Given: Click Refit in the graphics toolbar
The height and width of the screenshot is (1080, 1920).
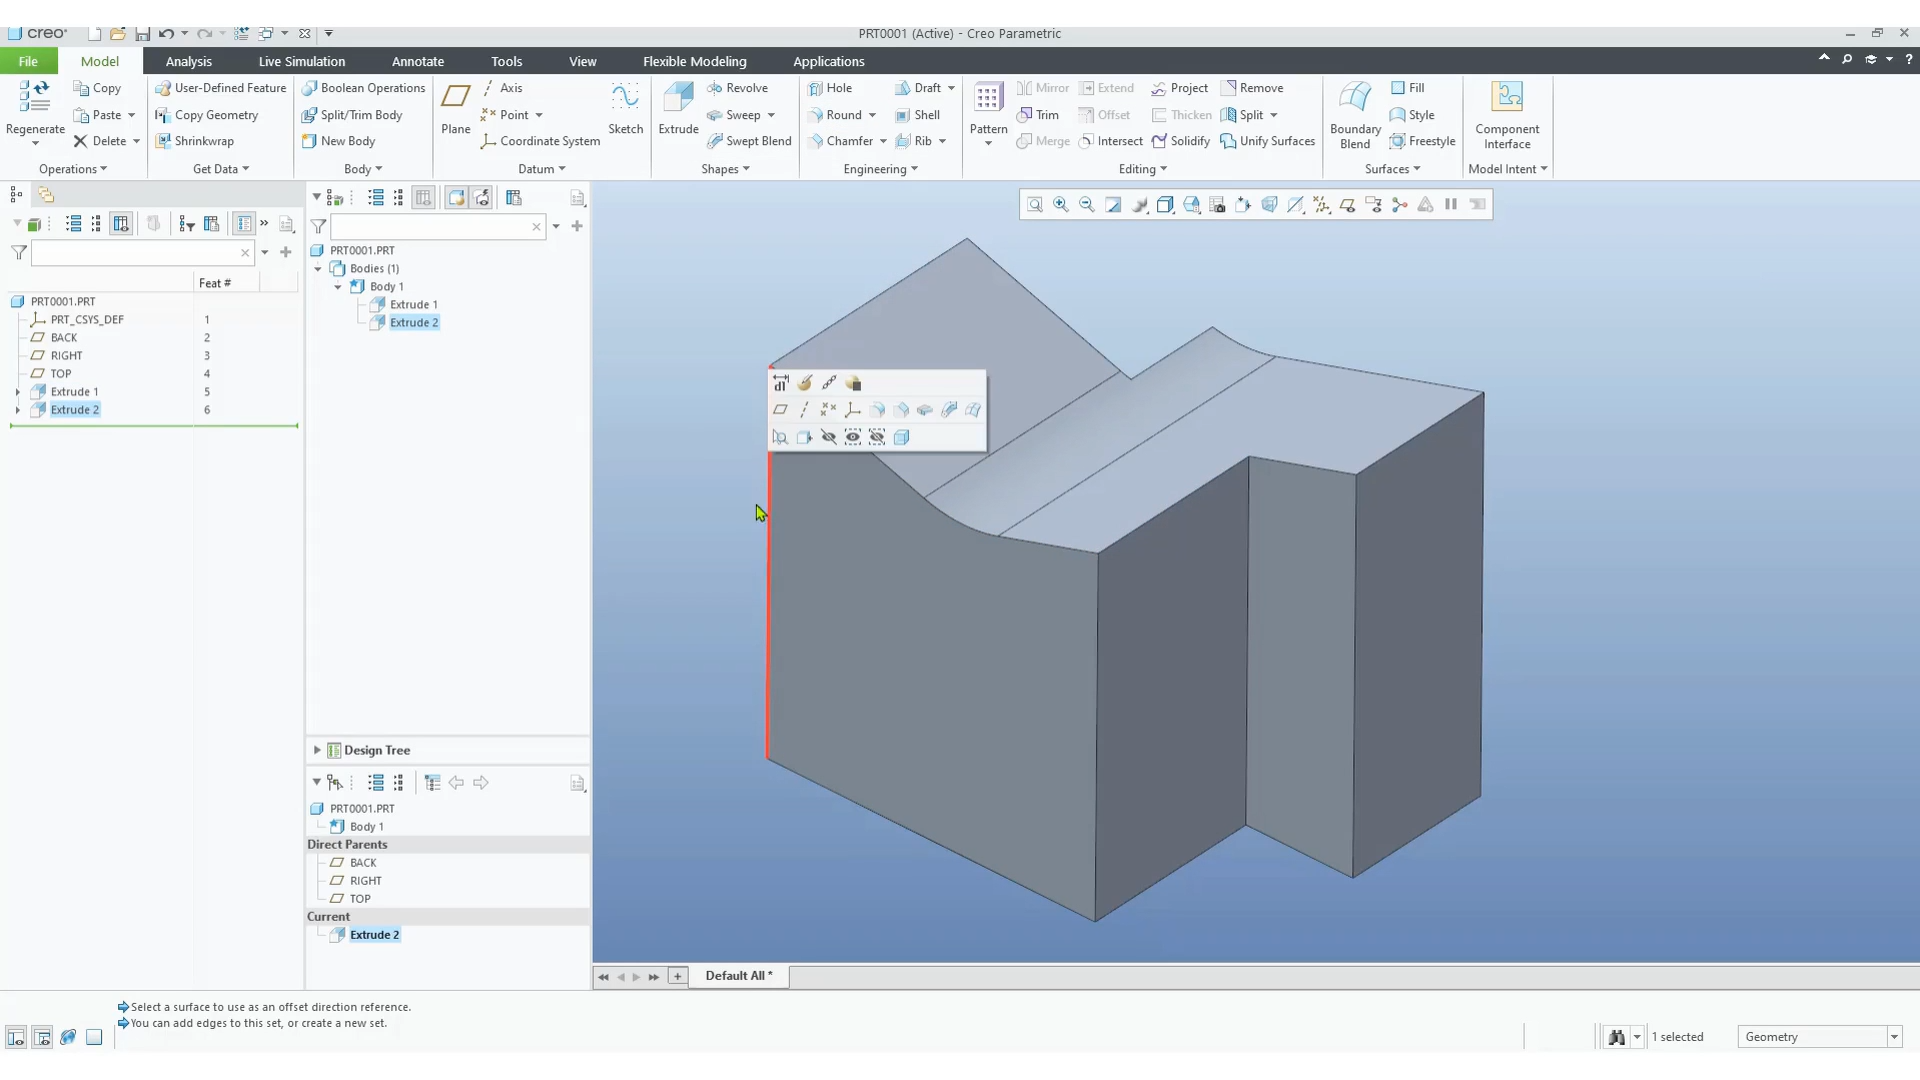Looking at the screenshot, I should [x=1035, y=205].
